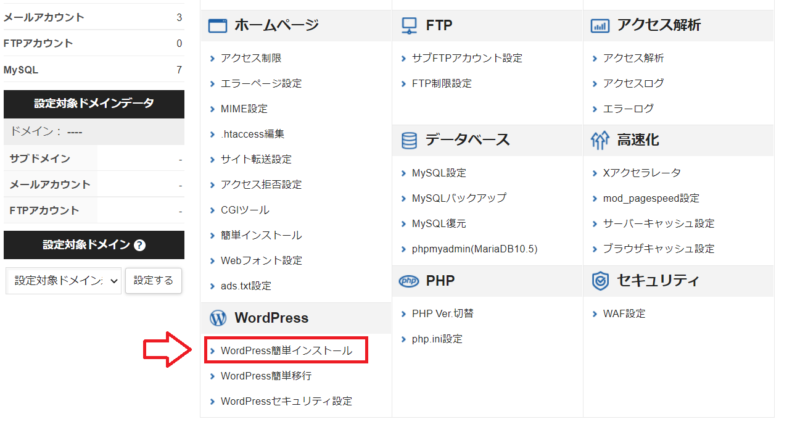Open CGIツール
Image resolution: width=800 pixels, height=435 pixels.
[x=245, y=210]
